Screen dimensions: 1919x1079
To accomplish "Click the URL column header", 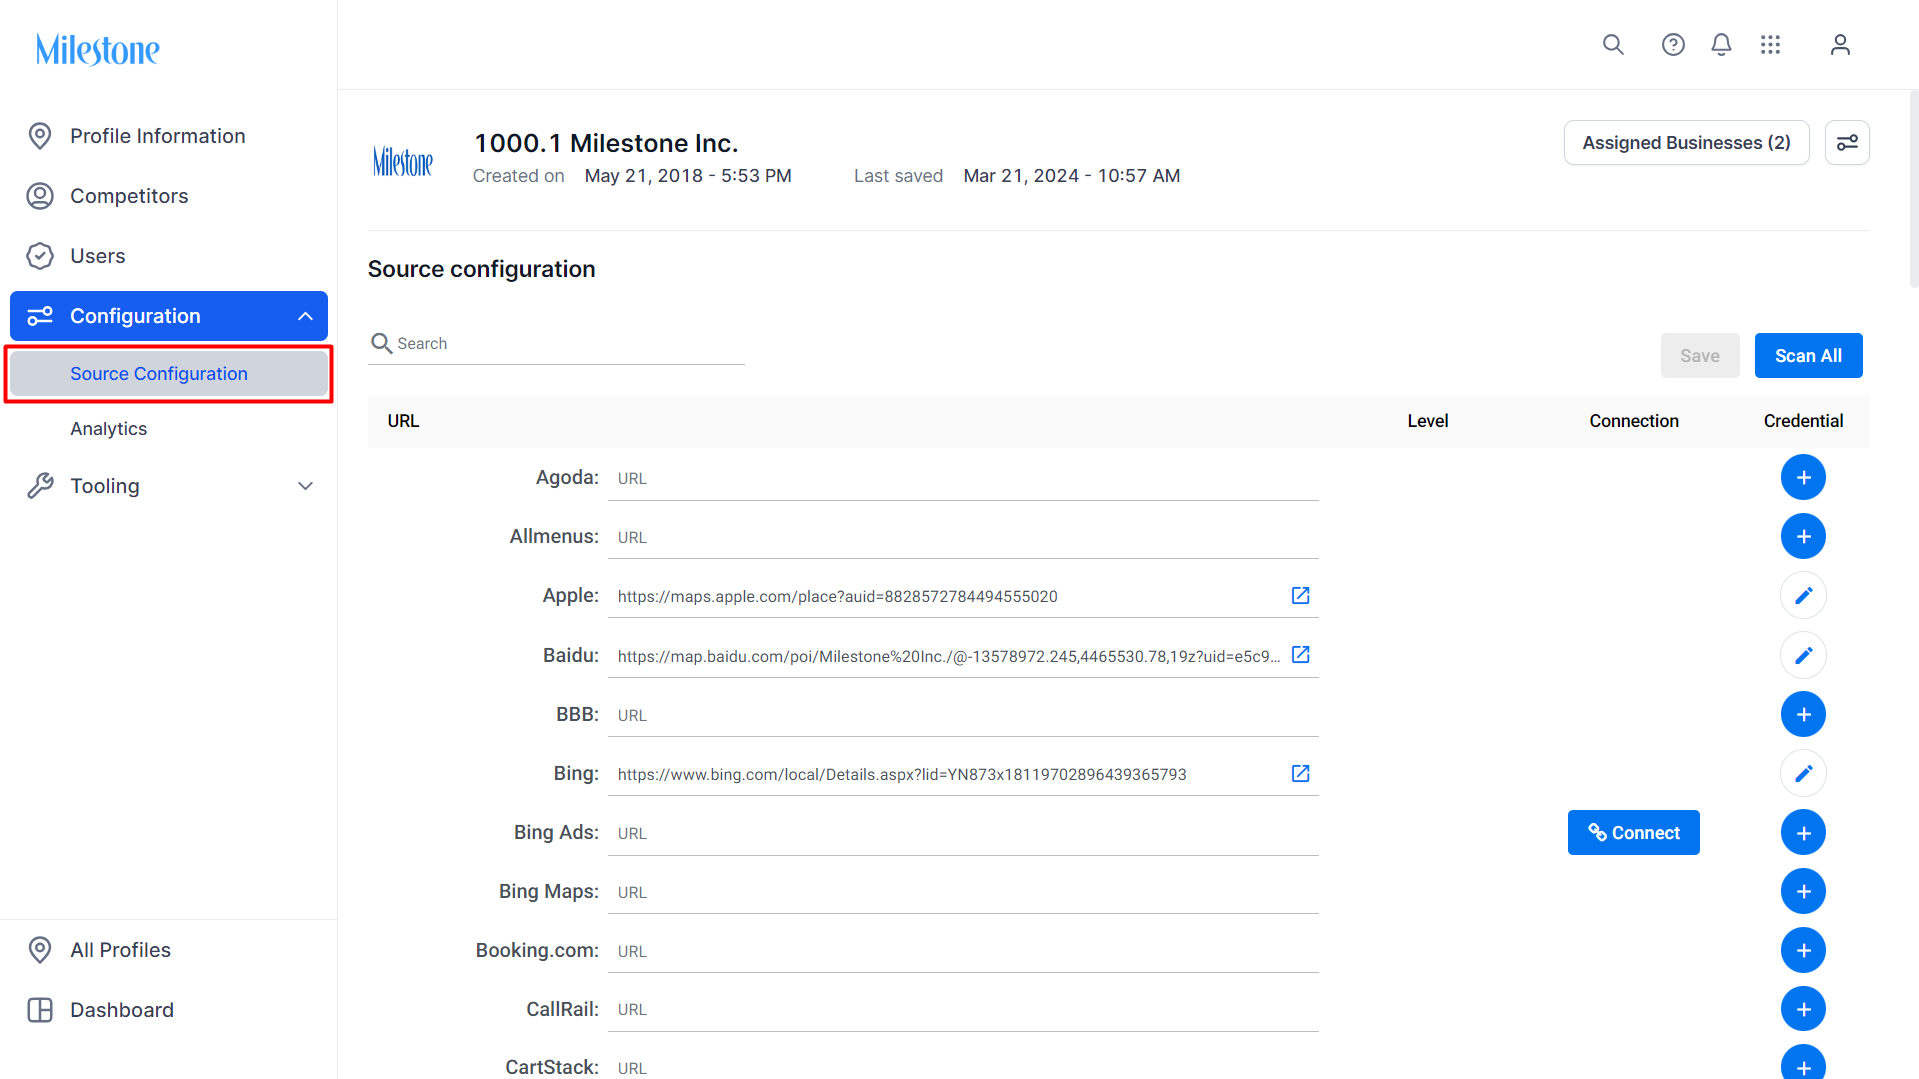I will [x=403, y=421].
